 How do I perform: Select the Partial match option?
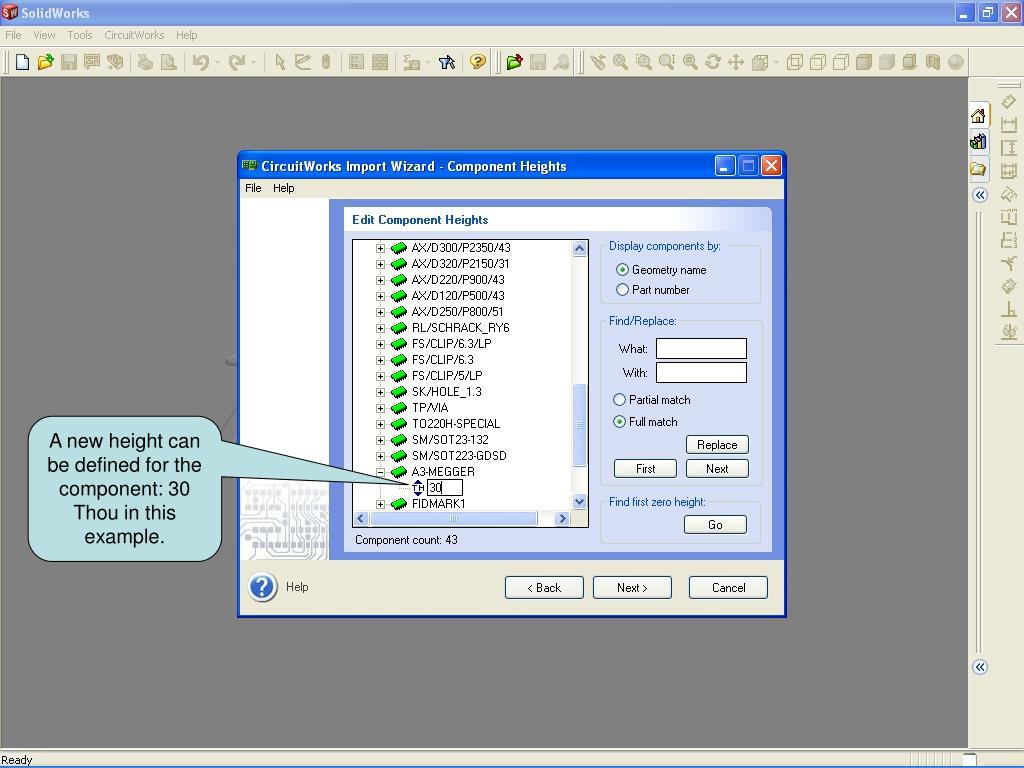619,400
